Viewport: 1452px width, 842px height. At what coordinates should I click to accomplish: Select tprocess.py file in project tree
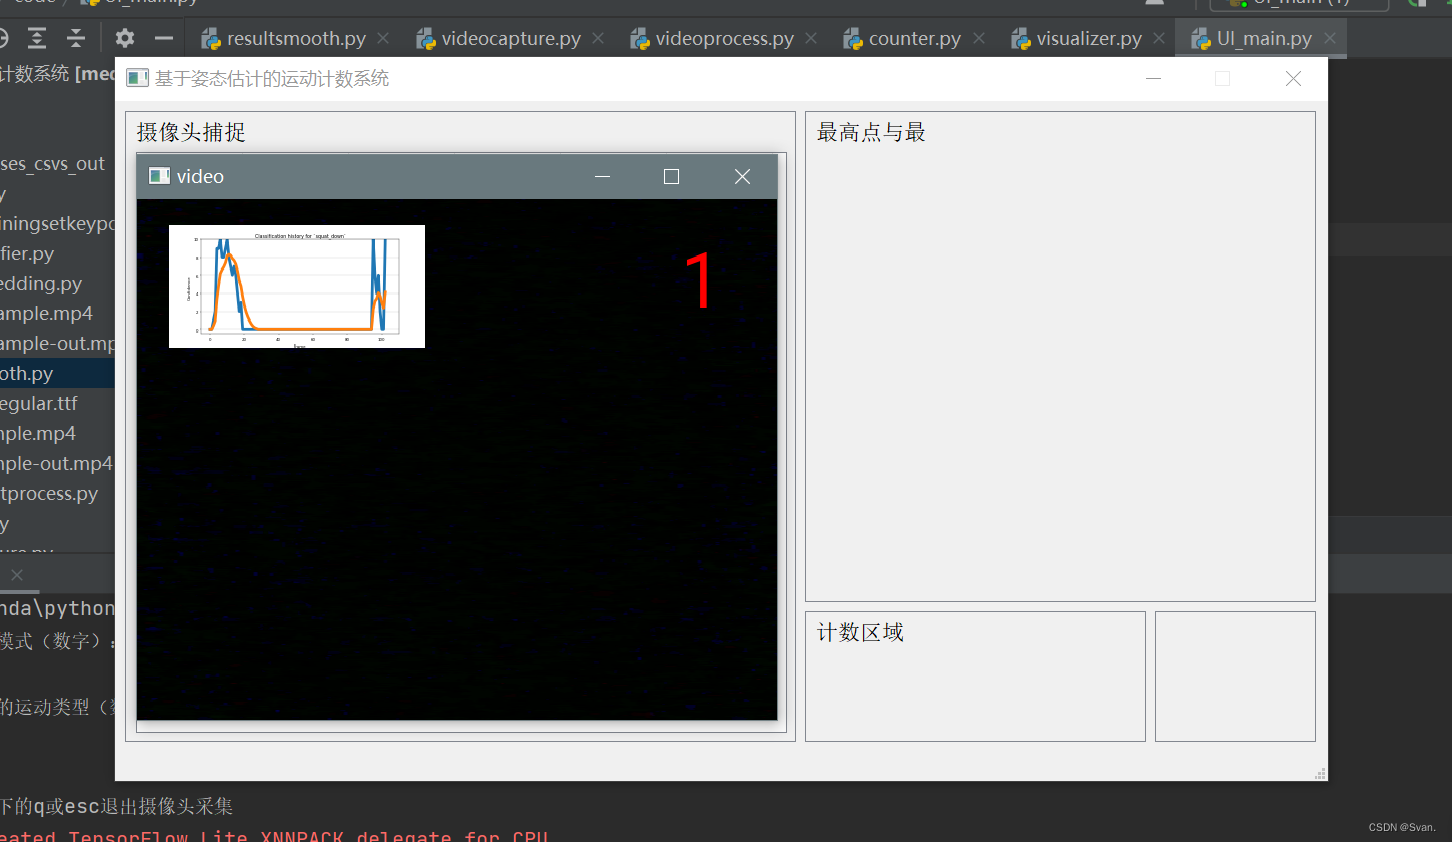(49, 493)
